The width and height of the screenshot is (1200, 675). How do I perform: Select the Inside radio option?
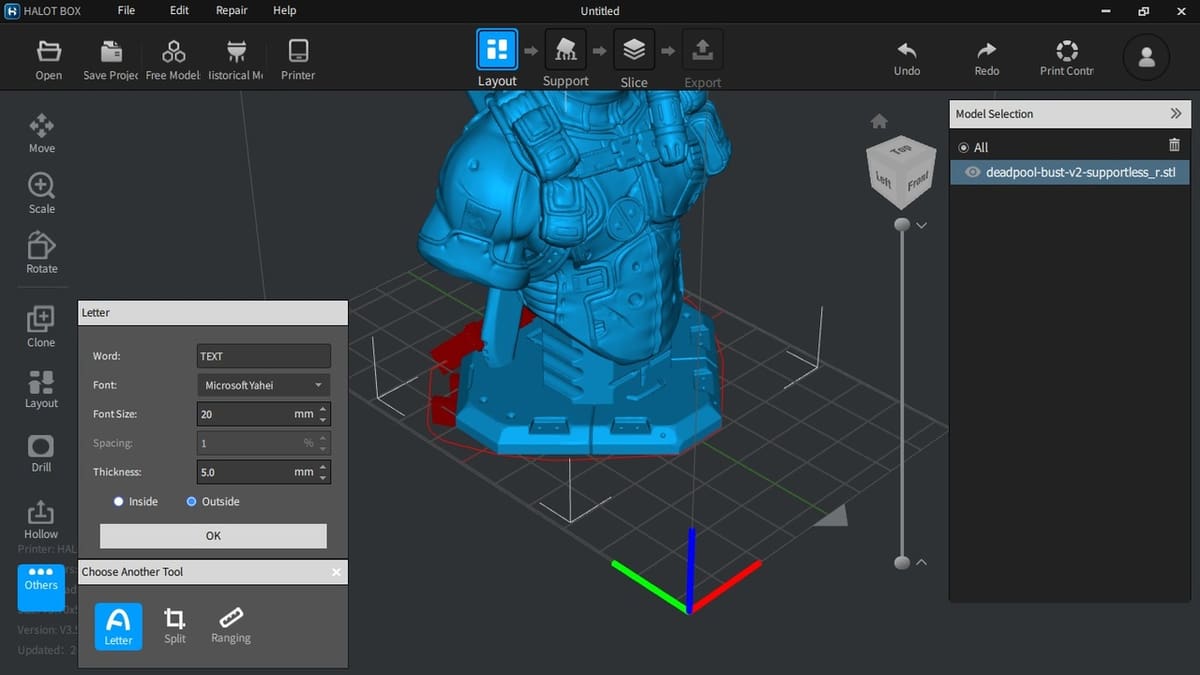coord(119,502)
